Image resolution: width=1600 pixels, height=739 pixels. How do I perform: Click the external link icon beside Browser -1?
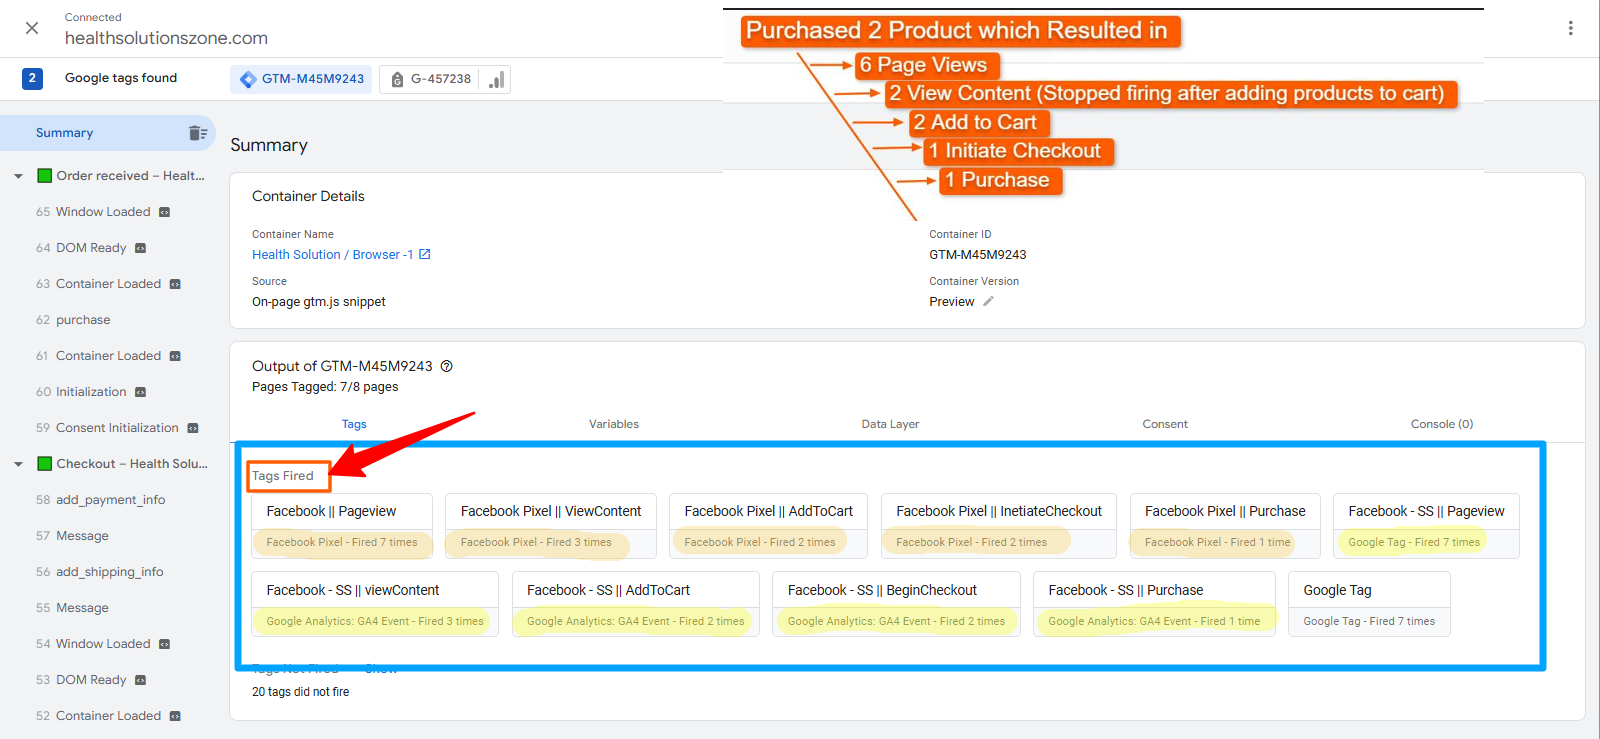tap(425, 254)
